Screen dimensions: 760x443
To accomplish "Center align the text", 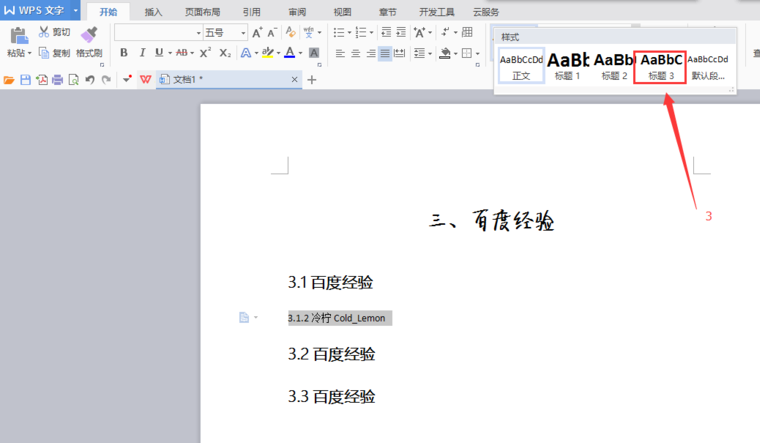I will point(356,53).
